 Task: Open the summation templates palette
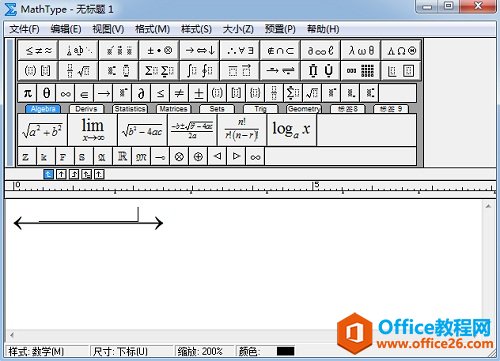pyautogui.click(x=159, y=70)
